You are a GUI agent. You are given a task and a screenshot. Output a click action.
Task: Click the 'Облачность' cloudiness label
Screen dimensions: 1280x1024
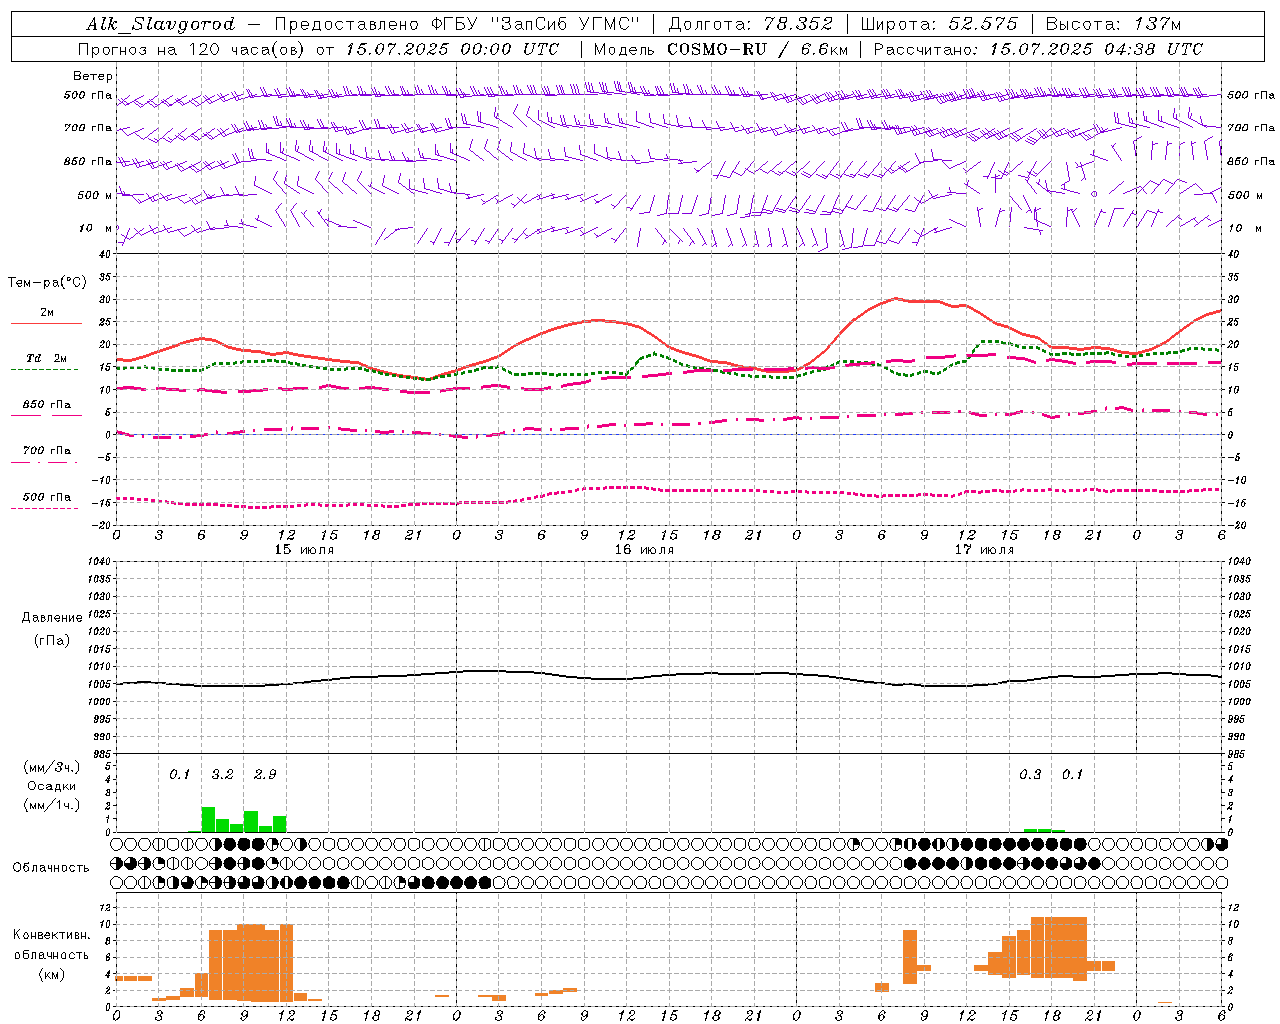coord(51,868)
